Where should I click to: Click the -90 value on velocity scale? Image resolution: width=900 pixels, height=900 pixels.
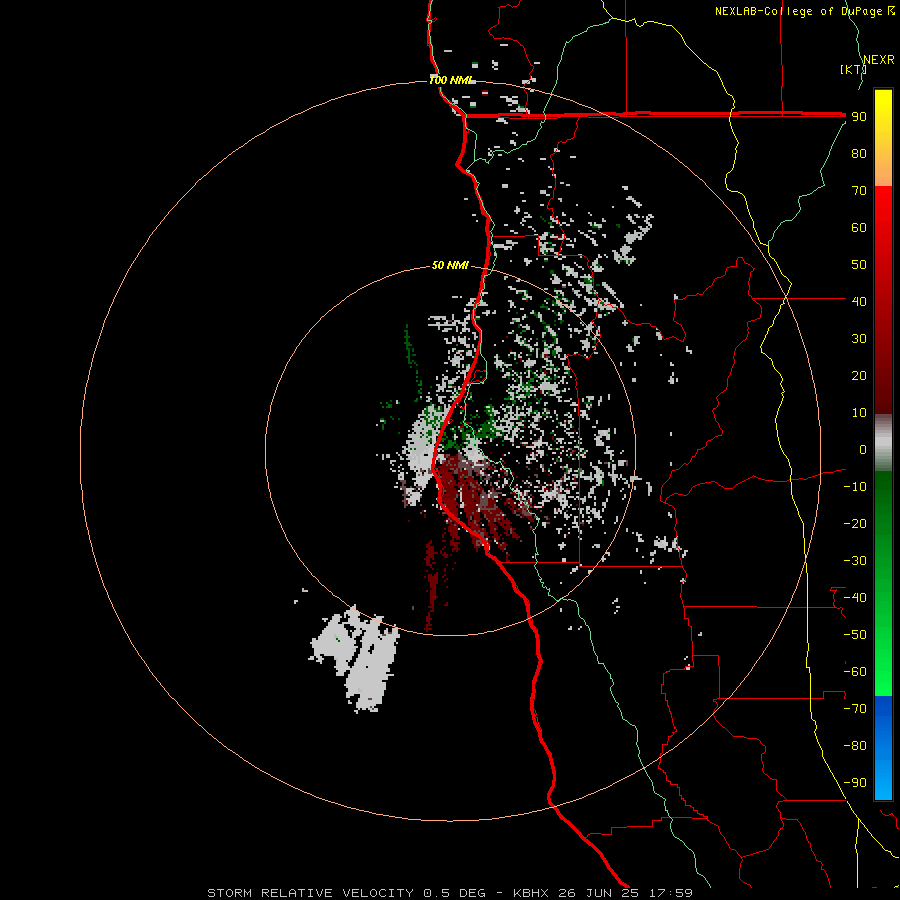pos(855,783)
